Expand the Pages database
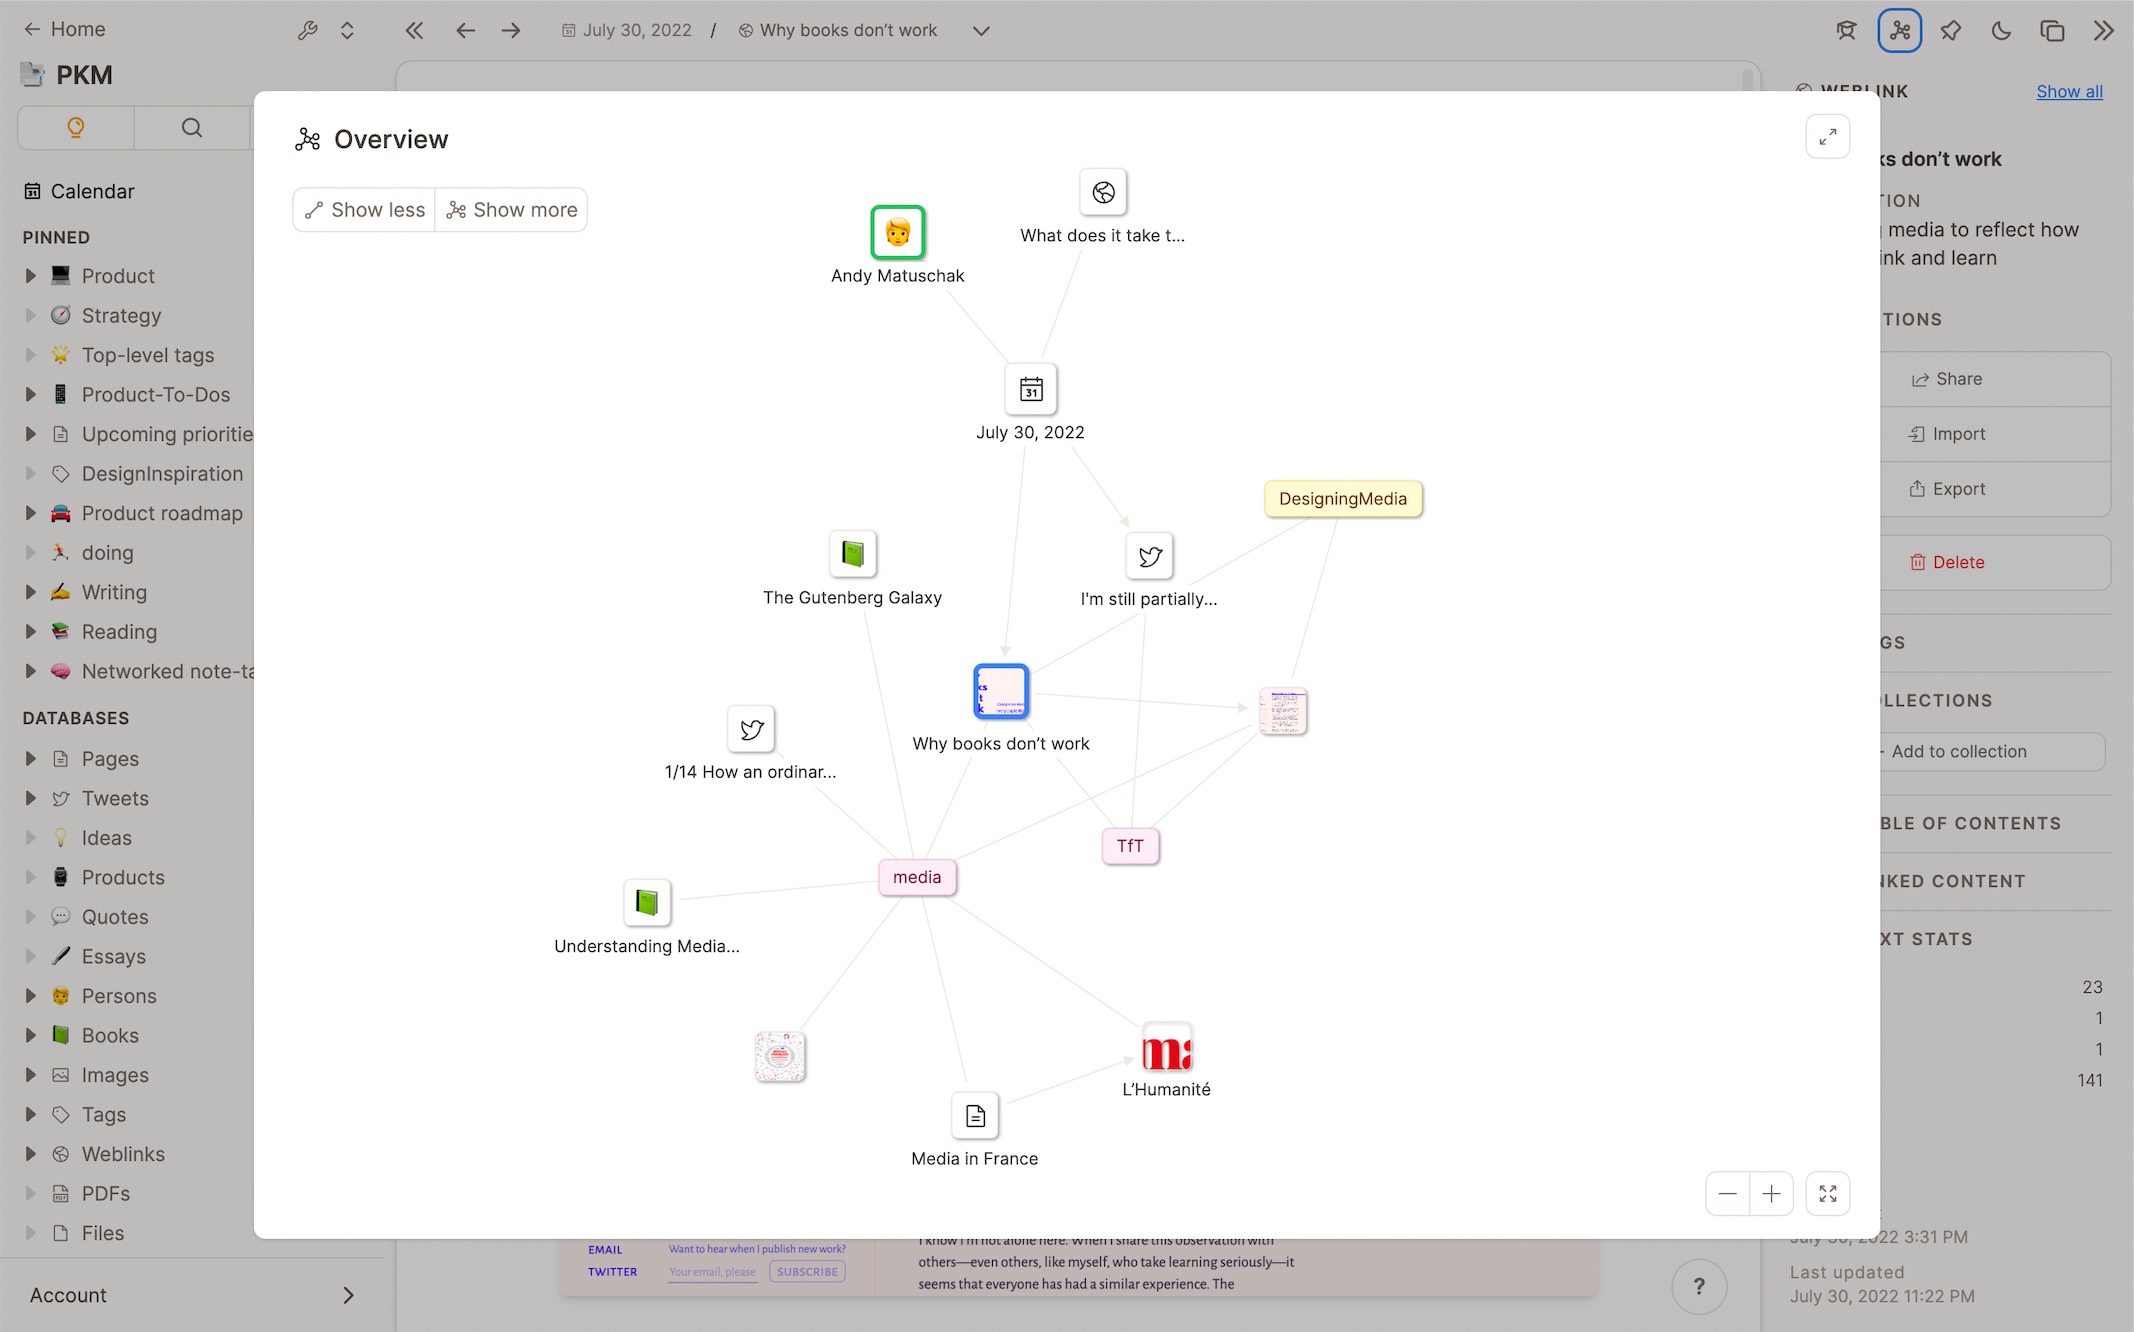Screen dimensions: 2134x1332 click(x=30, y=758)
